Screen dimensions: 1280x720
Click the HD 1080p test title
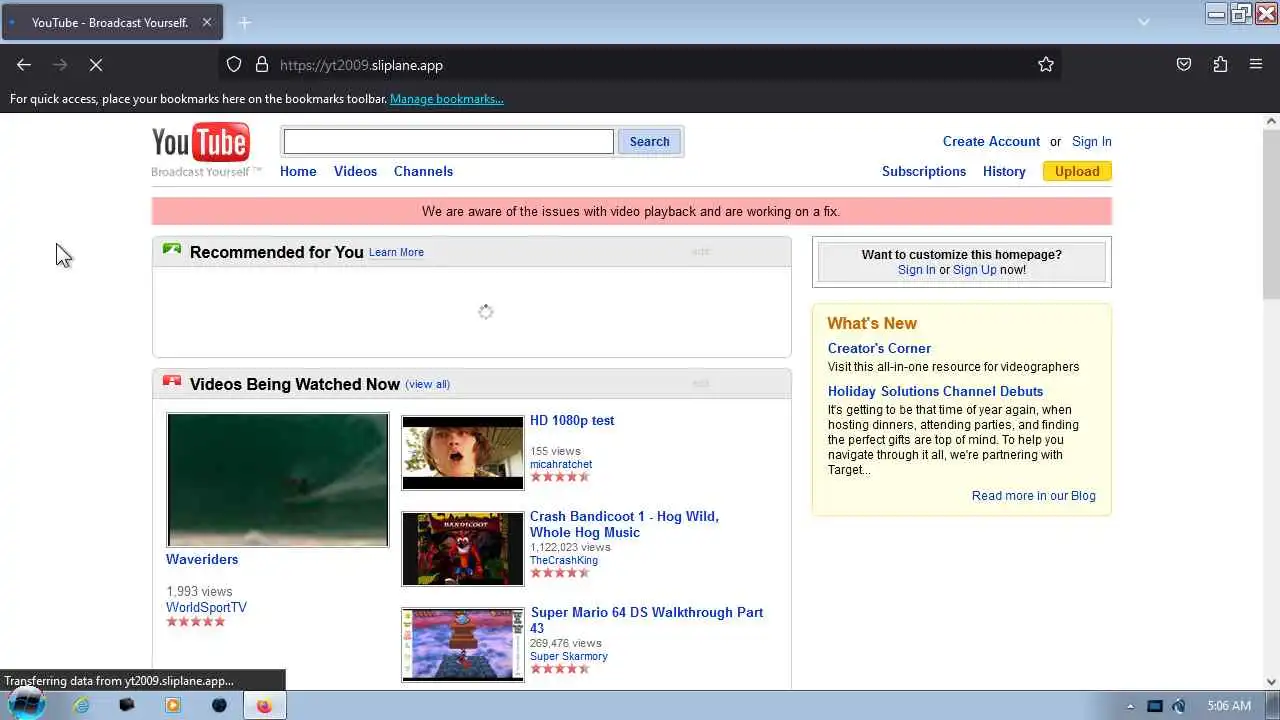(572, 420)
